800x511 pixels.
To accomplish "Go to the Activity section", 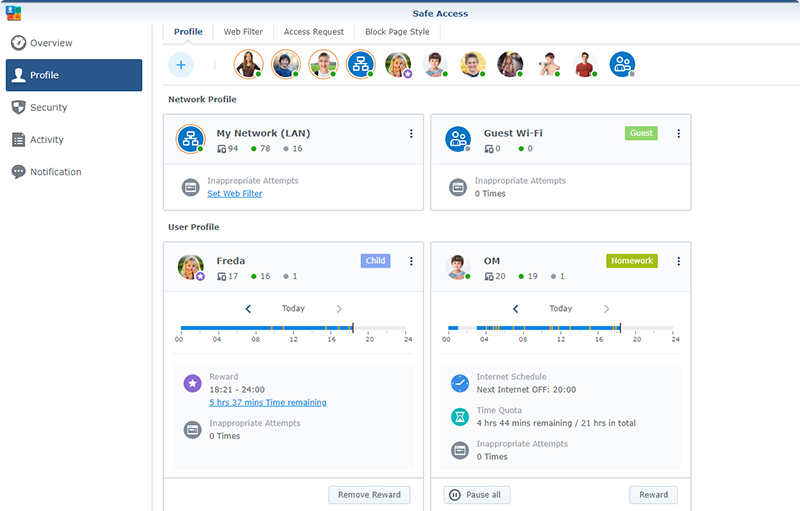I will (x=46, y=140).
